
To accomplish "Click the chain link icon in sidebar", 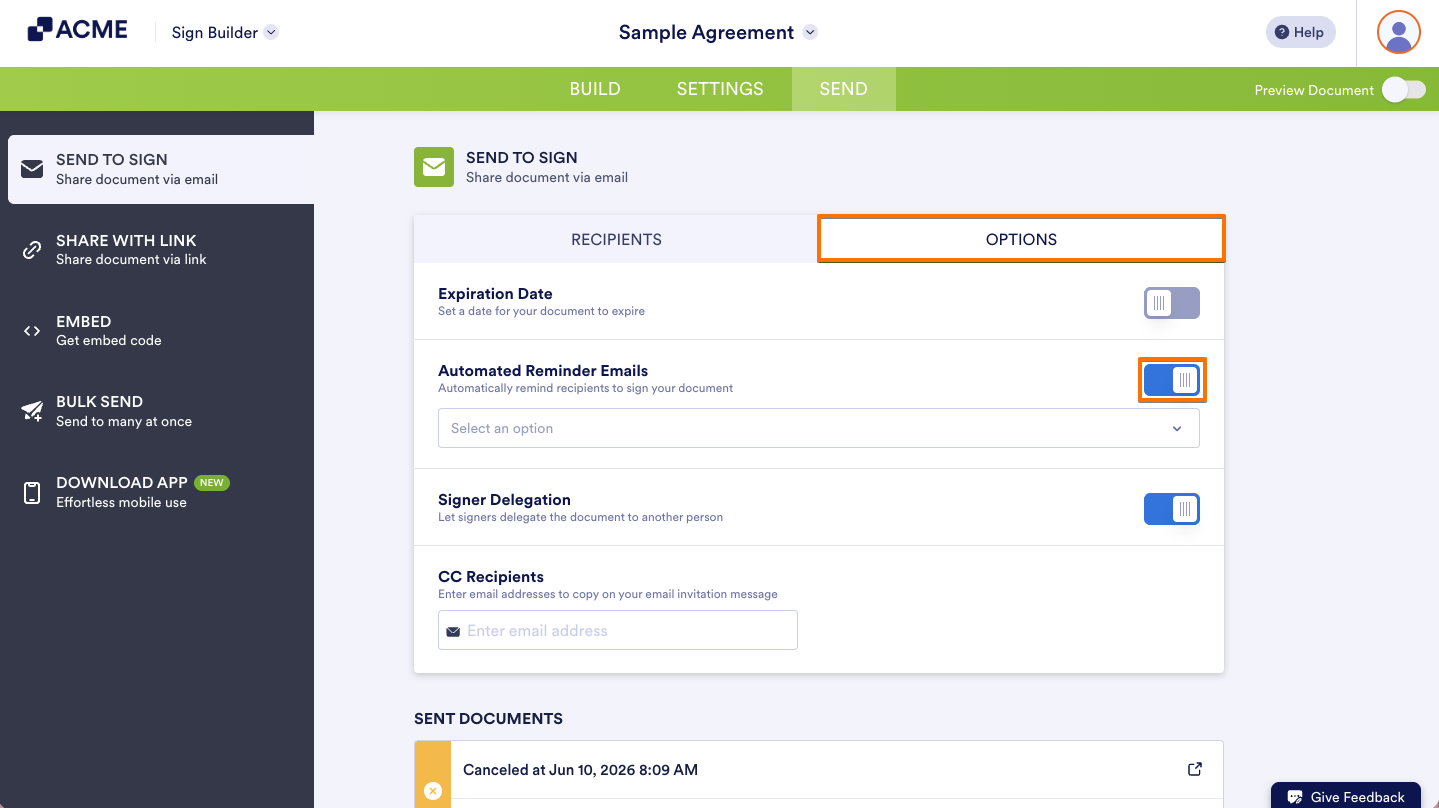I will [x=32, y=250].
